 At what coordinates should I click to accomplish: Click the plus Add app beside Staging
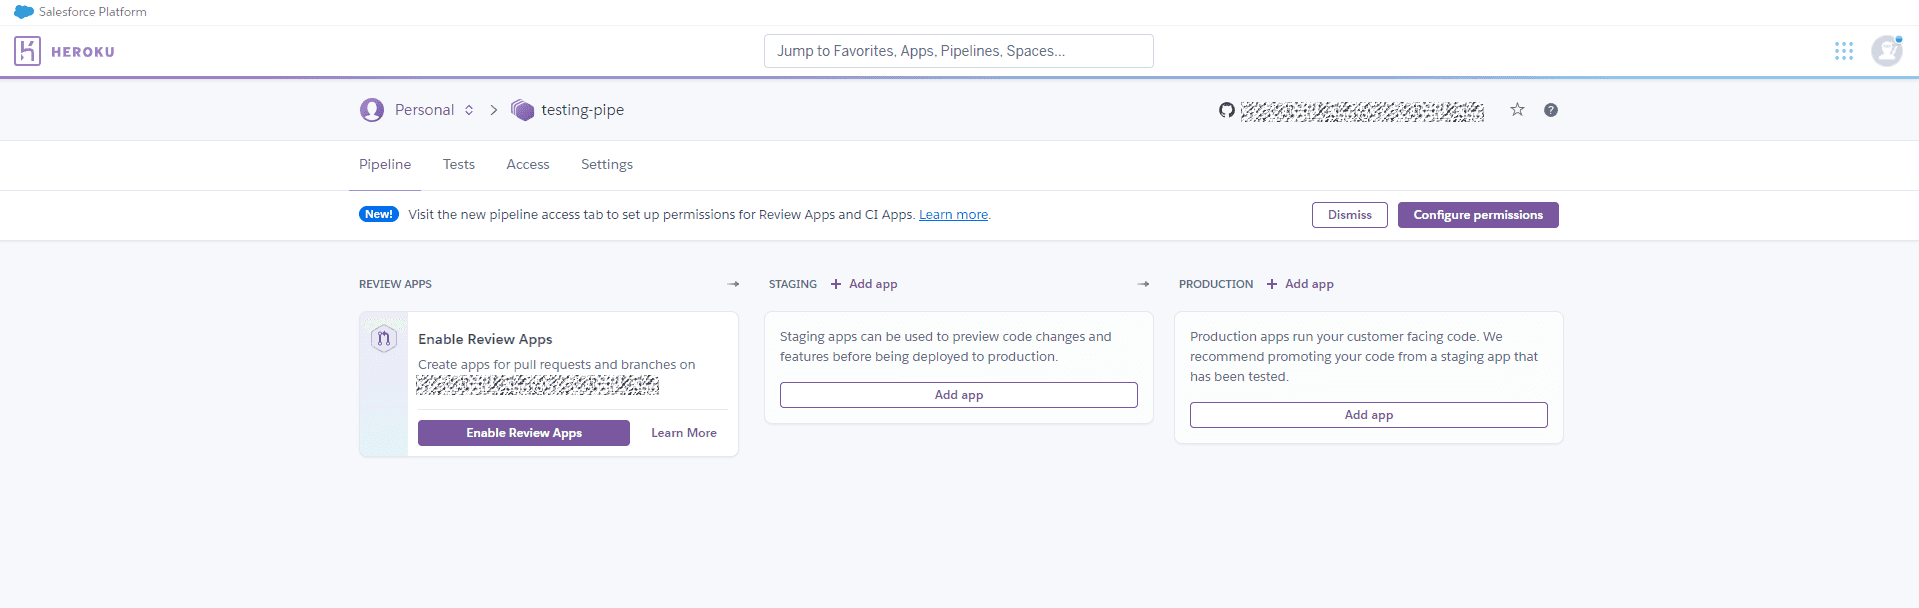click(864, 284)
